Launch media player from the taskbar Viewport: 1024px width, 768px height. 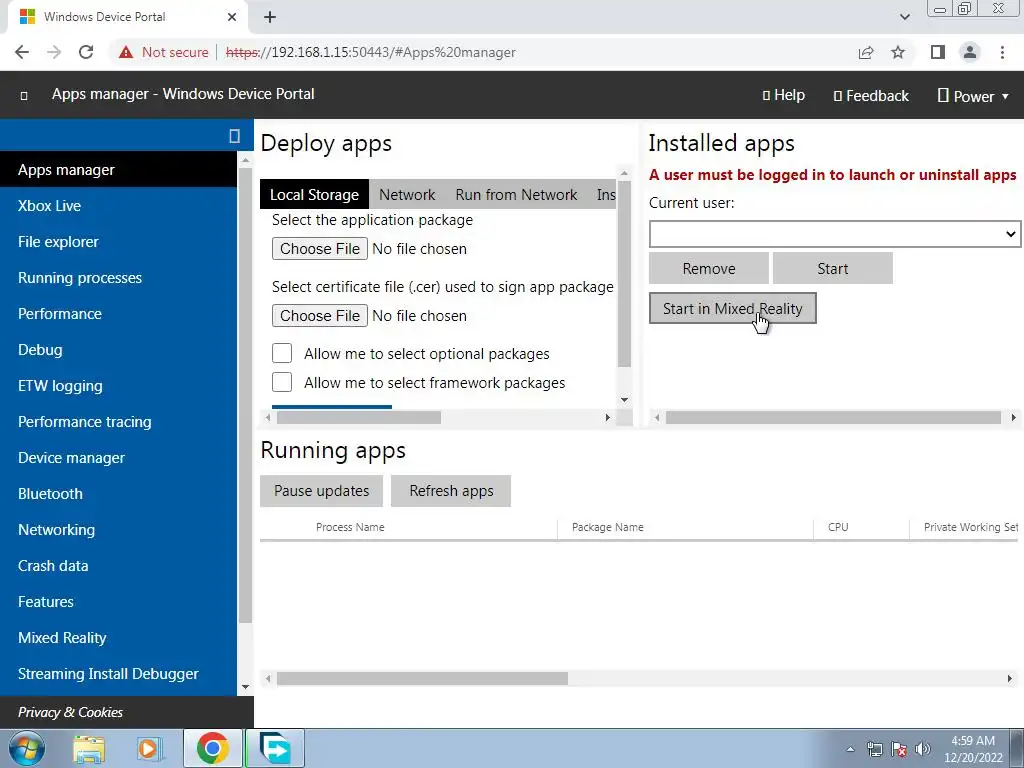click(149, 749)
